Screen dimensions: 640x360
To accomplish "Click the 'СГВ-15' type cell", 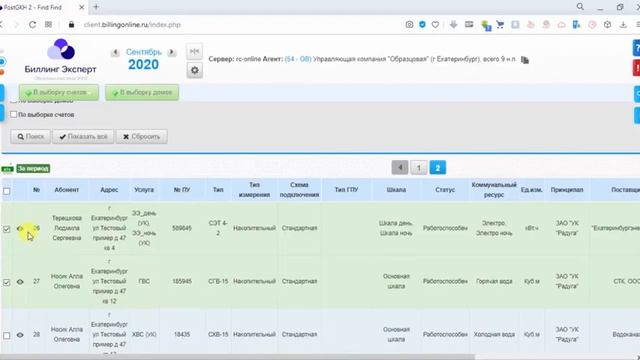I will pos(218,281).
